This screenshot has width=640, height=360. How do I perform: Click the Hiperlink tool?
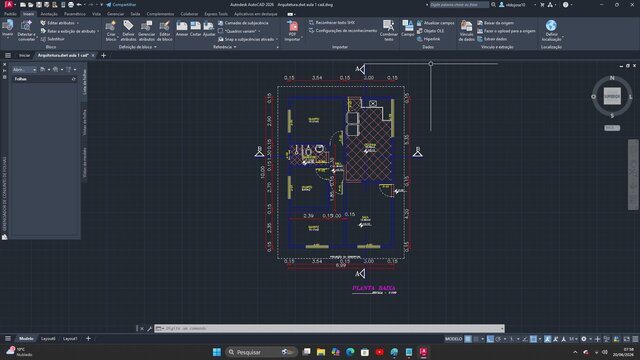[x=429, y=39]
